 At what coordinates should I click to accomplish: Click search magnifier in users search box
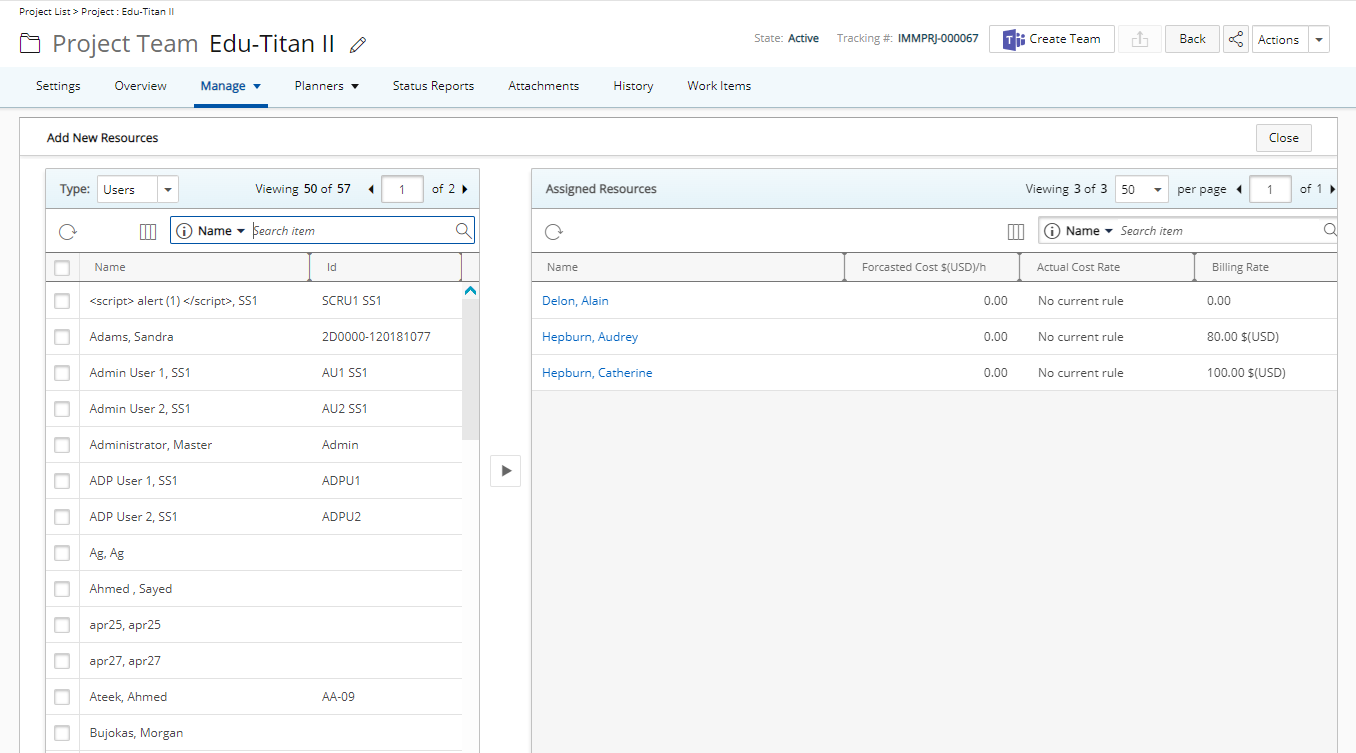463,231
